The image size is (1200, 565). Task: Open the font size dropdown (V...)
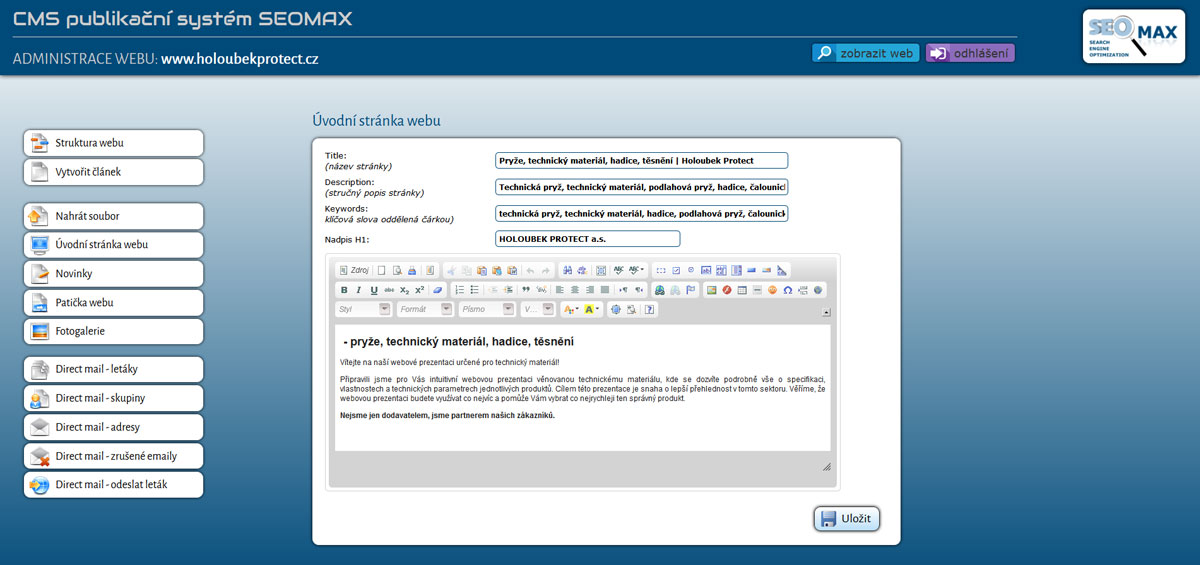(x=538, y=309)
